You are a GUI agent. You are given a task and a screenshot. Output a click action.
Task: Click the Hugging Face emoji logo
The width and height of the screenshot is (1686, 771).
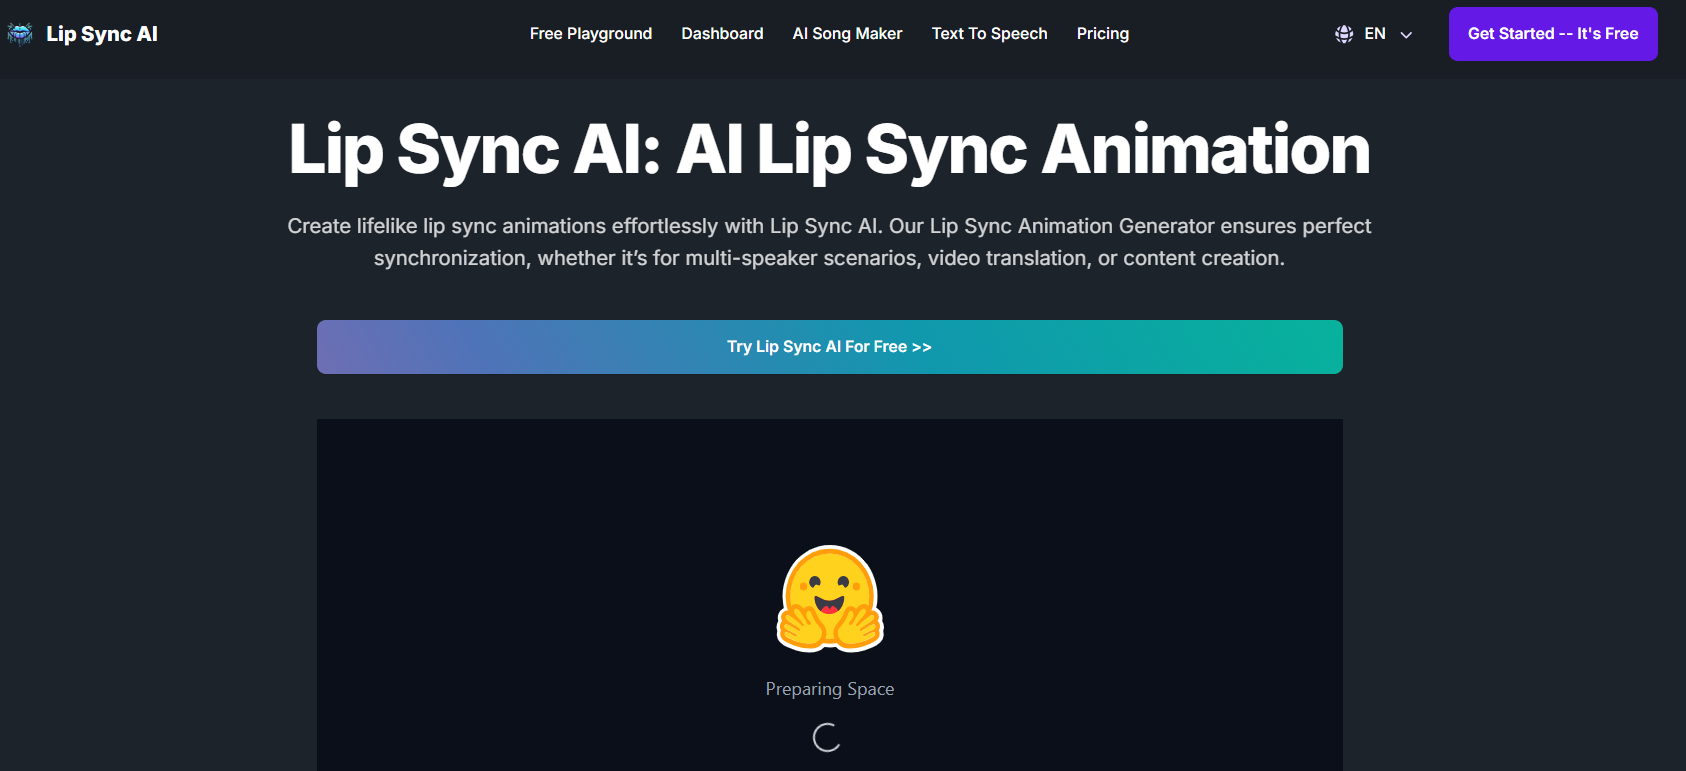(830, 599)
